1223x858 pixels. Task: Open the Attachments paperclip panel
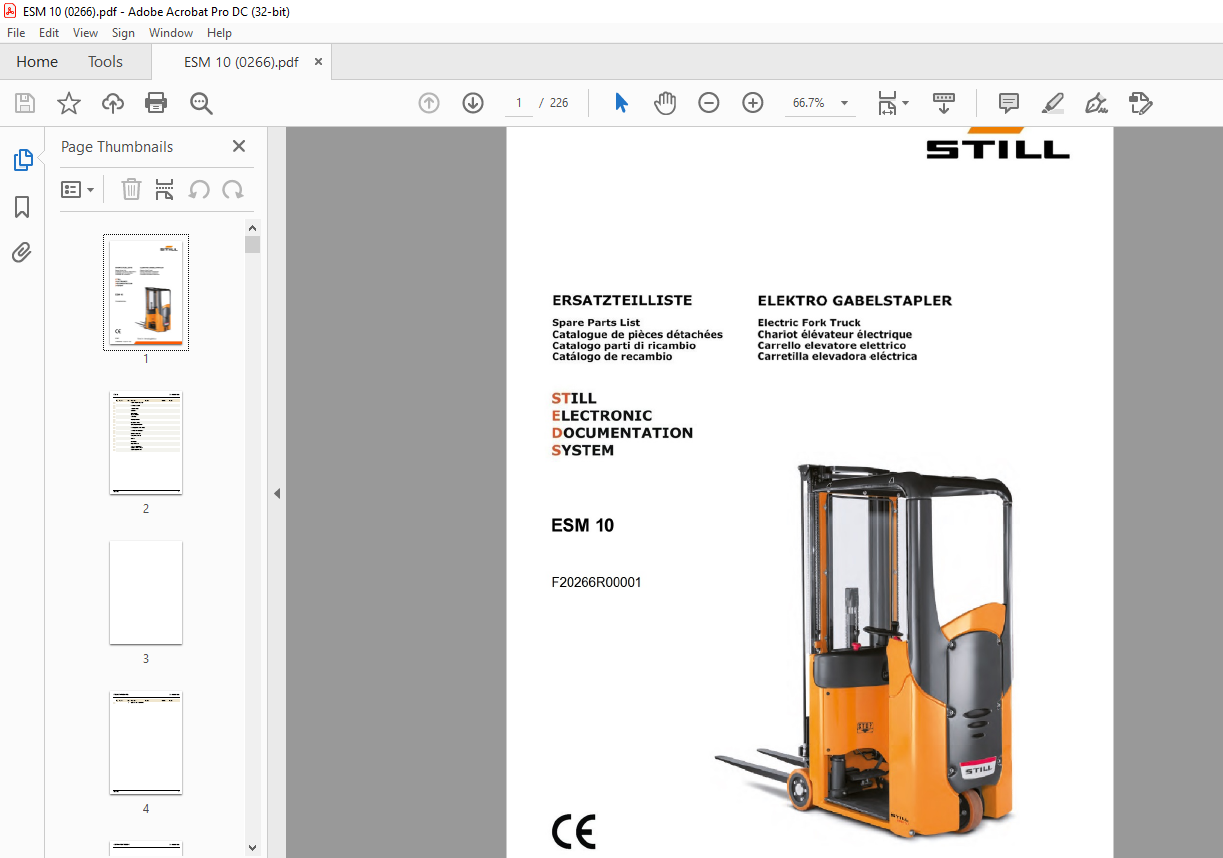(x=22, y=252)
